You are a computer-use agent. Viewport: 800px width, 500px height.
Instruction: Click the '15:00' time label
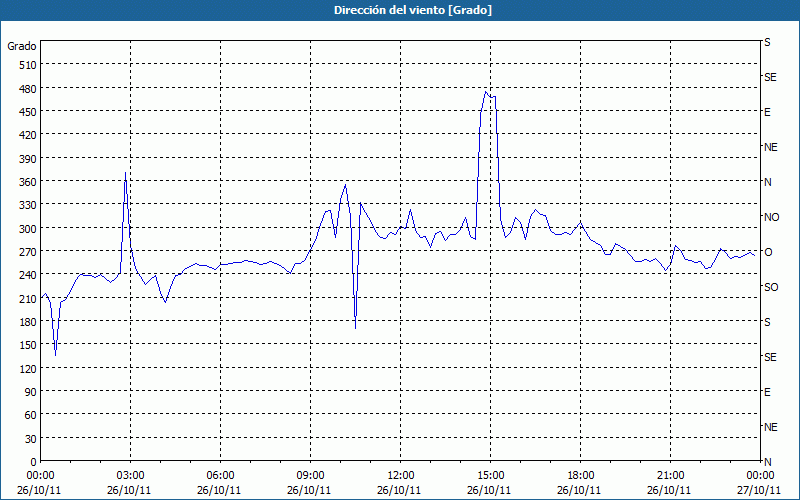click(490, 476)
